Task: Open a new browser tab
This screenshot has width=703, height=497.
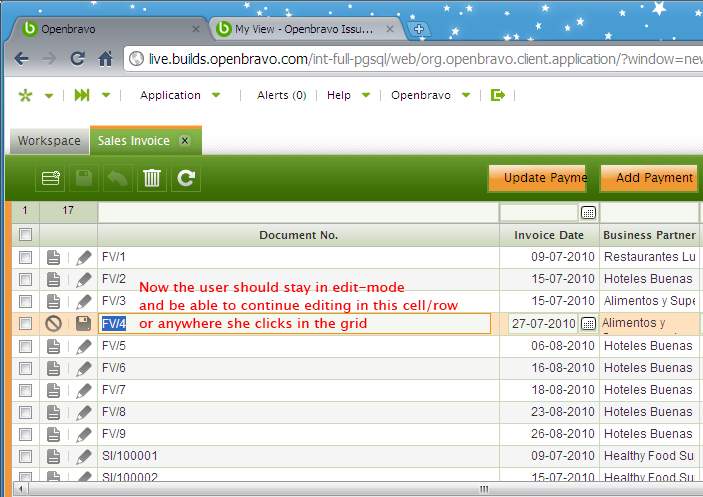Action: pos(419,29)
